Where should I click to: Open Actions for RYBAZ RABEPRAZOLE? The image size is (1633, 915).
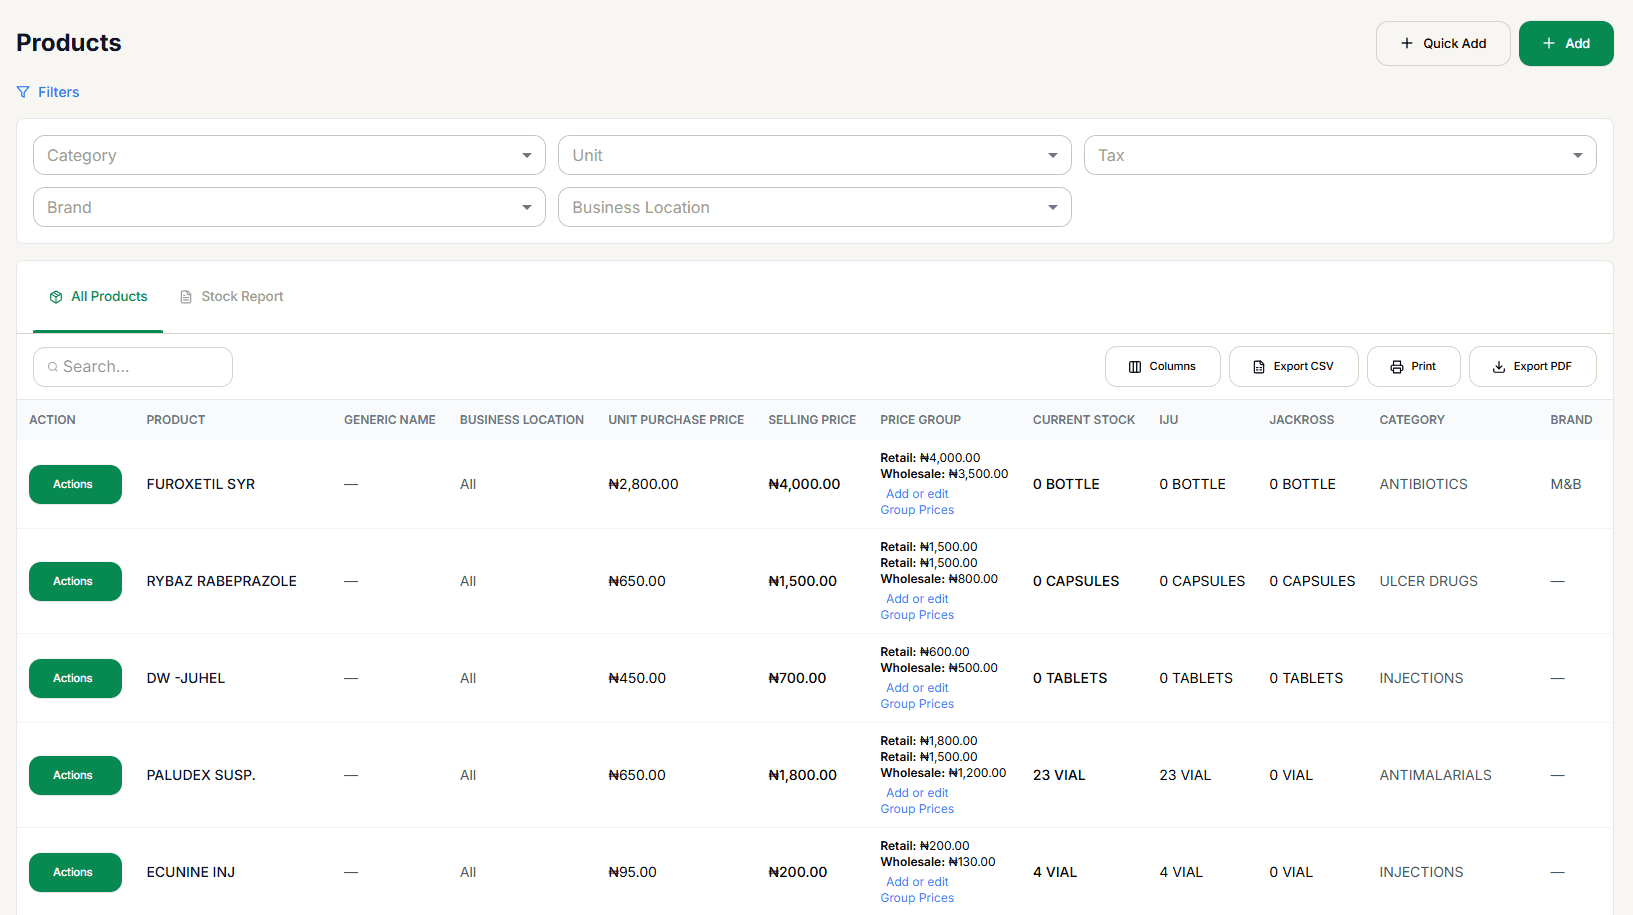coord(75,581)
